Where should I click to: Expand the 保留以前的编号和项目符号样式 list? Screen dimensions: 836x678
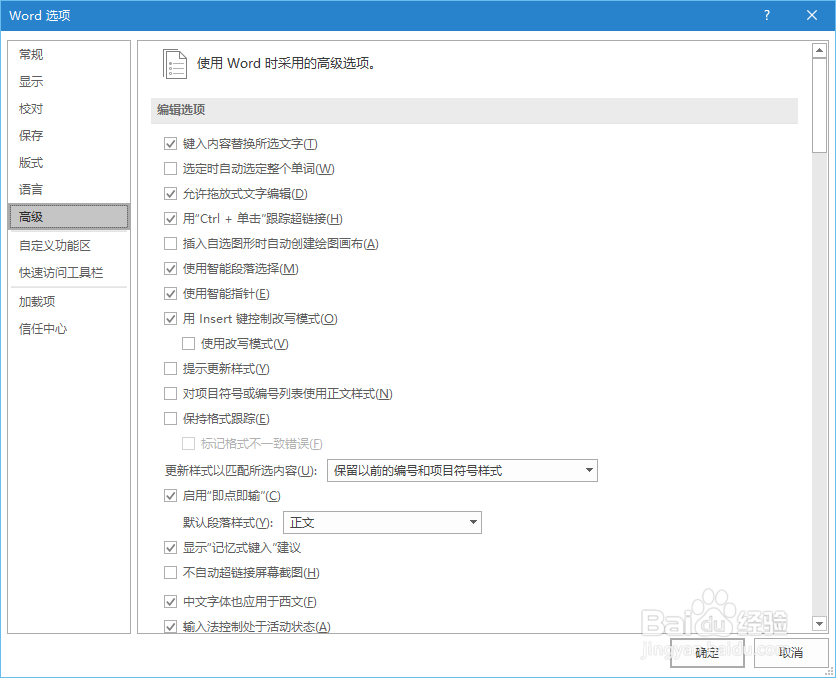pos(590,470)
